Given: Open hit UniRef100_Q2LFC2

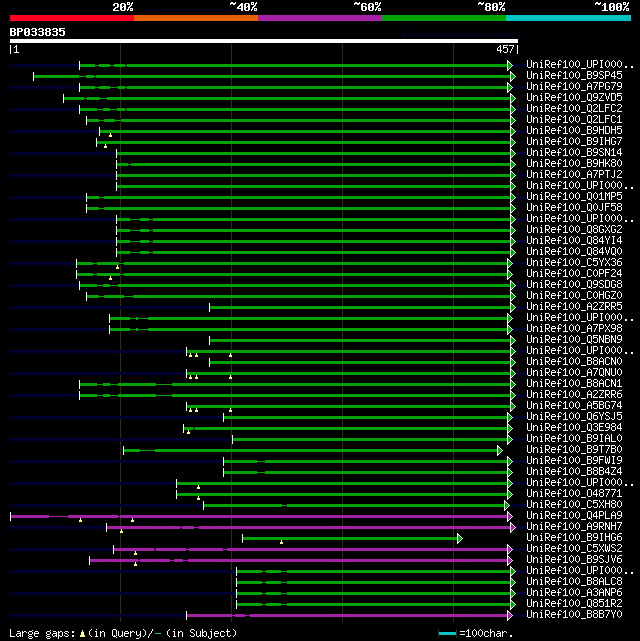Looking at the screenshot, I should click(574, 109).
